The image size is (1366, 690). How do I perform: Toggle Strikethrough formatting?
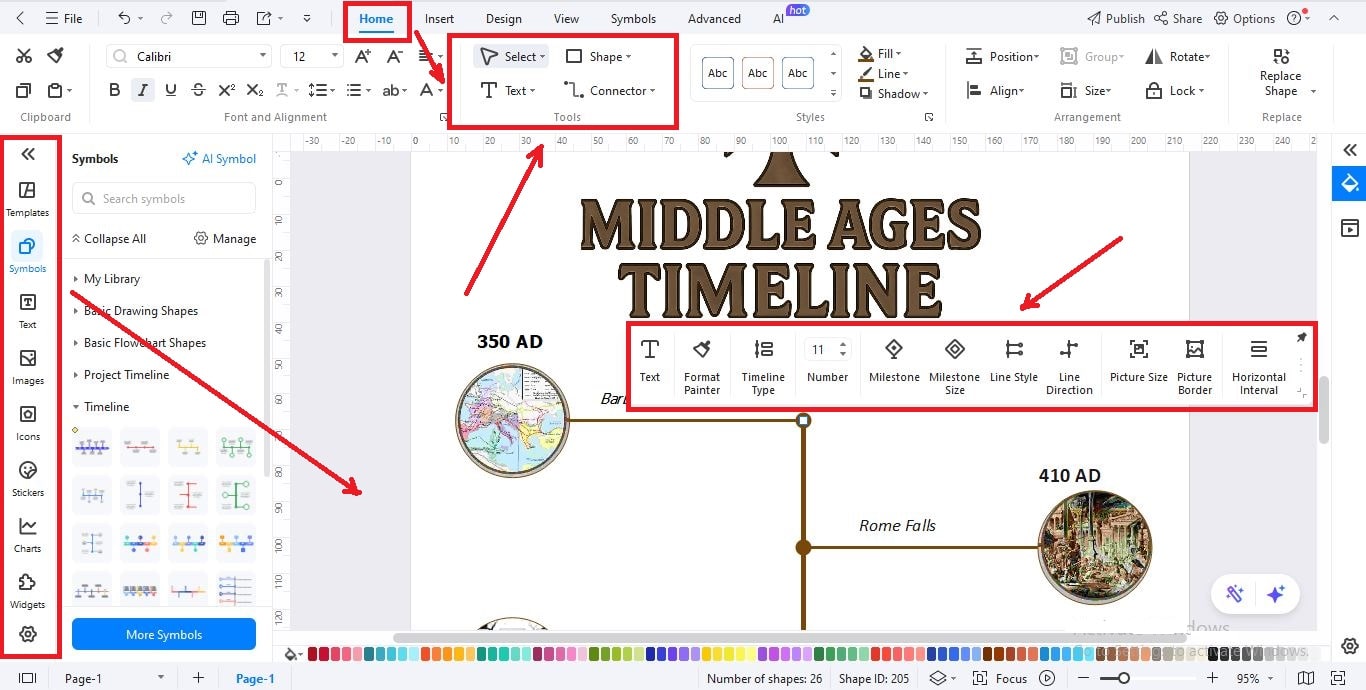point(198,90)
